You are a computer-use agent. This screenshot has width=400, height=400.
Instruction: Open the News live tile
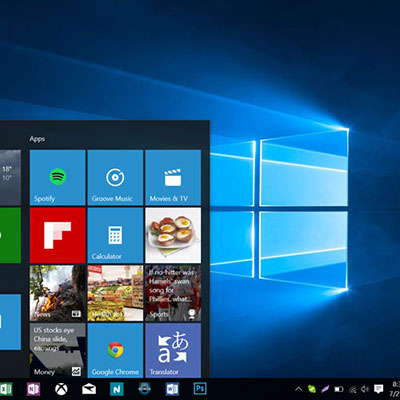(x=58, y=293)
